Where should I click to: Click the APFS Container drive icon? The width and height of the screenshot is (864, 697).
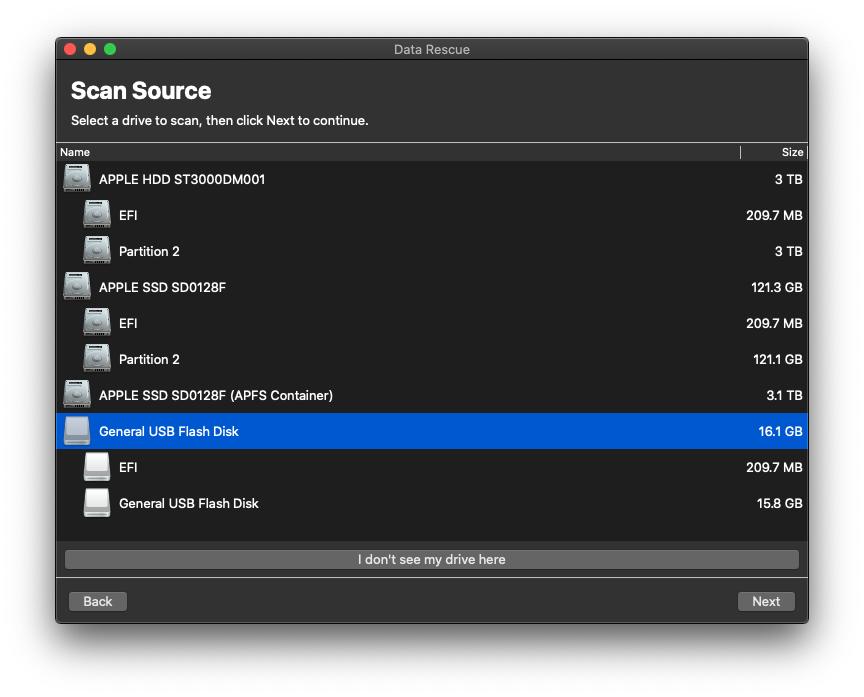(x=77, y=395)
